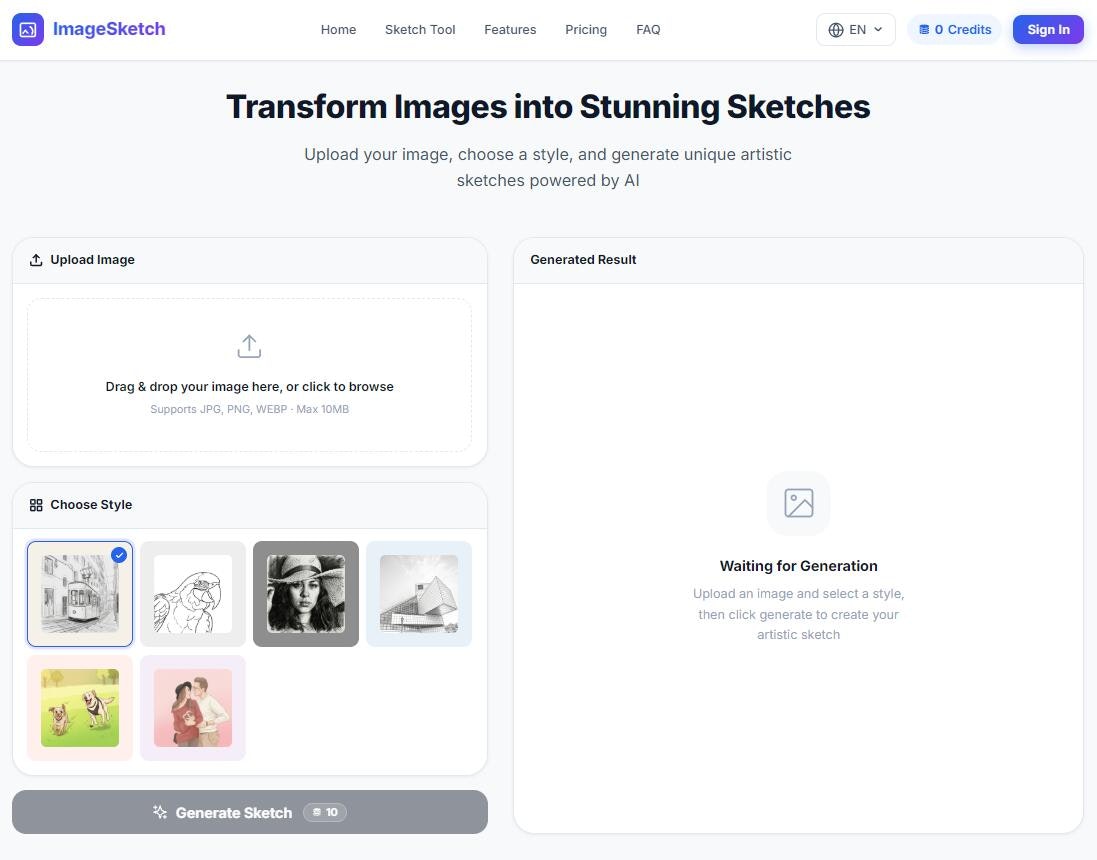The image size is (1097, 860).
Task: Open the Pricing page
Action: coord(585,29)
